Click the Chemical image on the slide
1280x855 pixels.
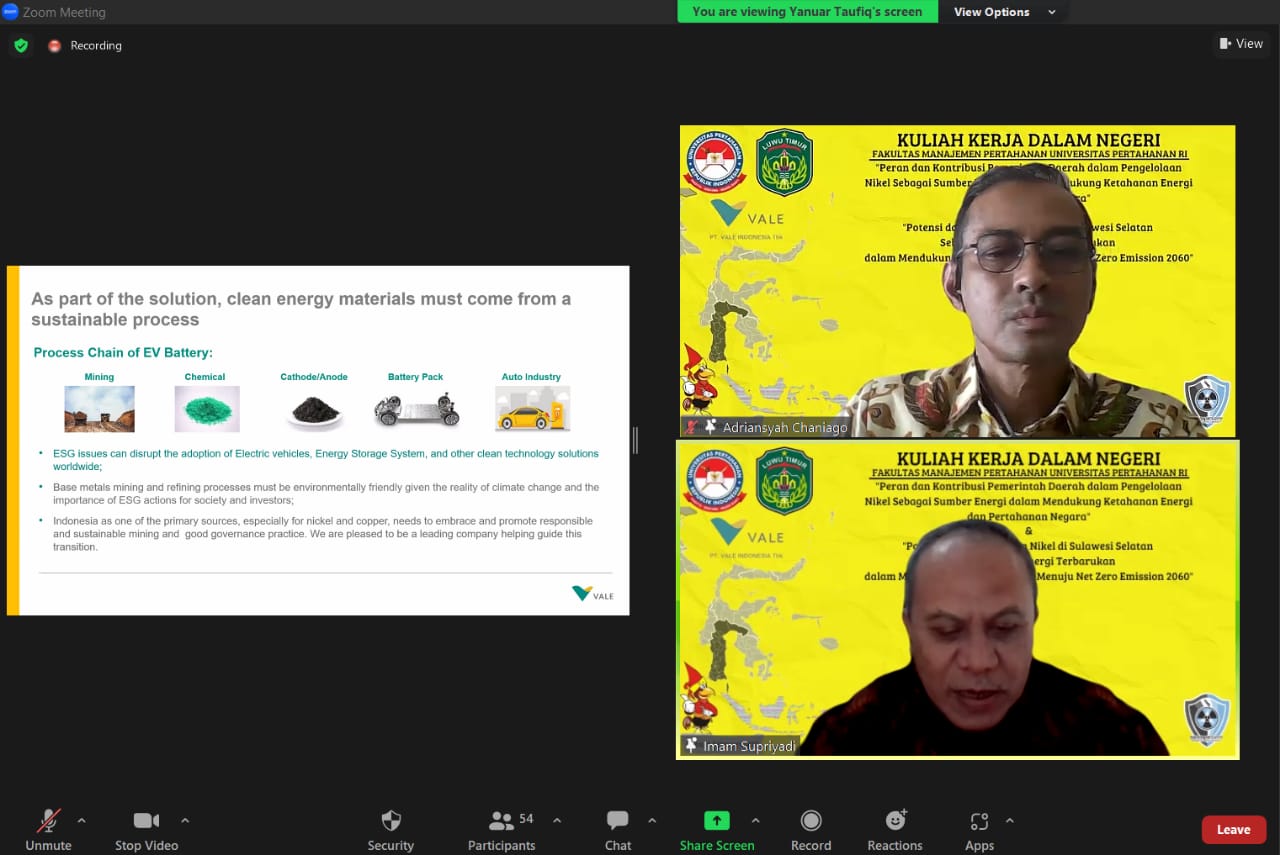pyautogui.click(x=207, y=409)
